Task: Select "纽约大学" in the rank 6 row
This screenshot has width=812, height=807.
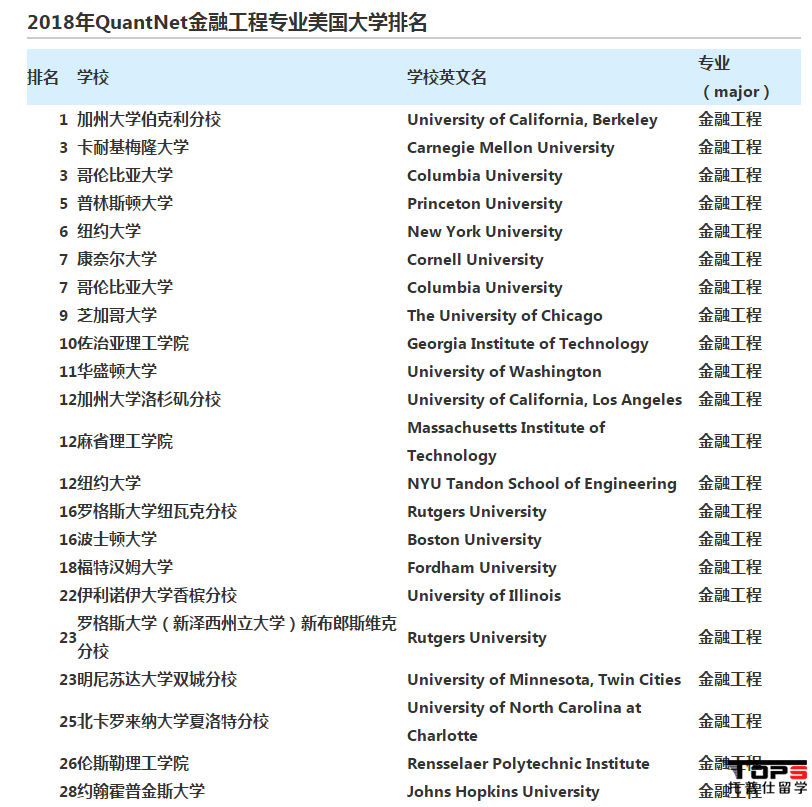Action: pyautogui.click(x=109, y=232)
